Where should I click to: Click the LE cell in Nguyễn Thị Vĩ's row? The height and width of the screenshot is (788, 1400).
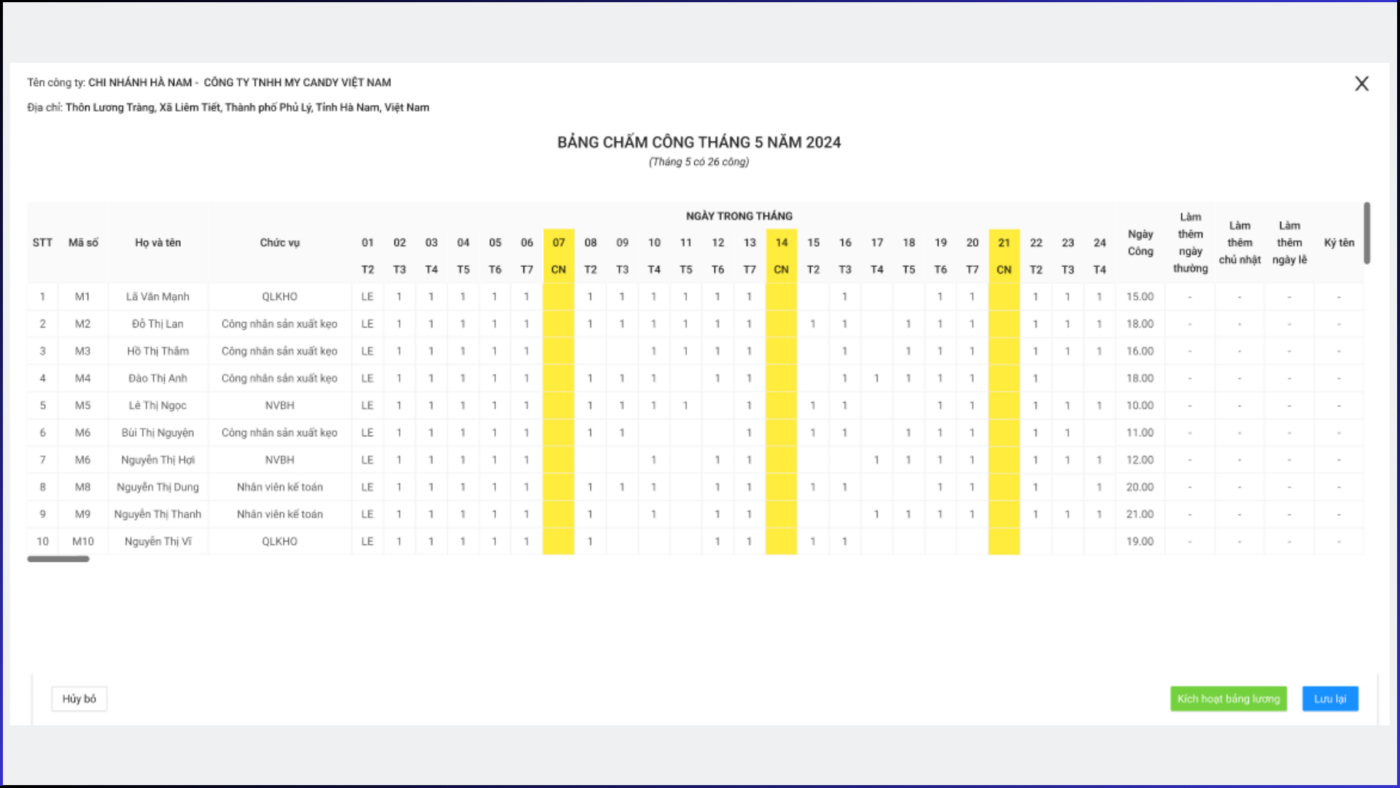367,541
